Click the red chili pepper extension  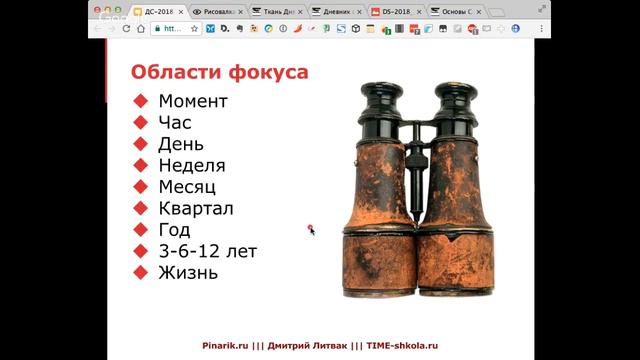[x=298, y=29]
